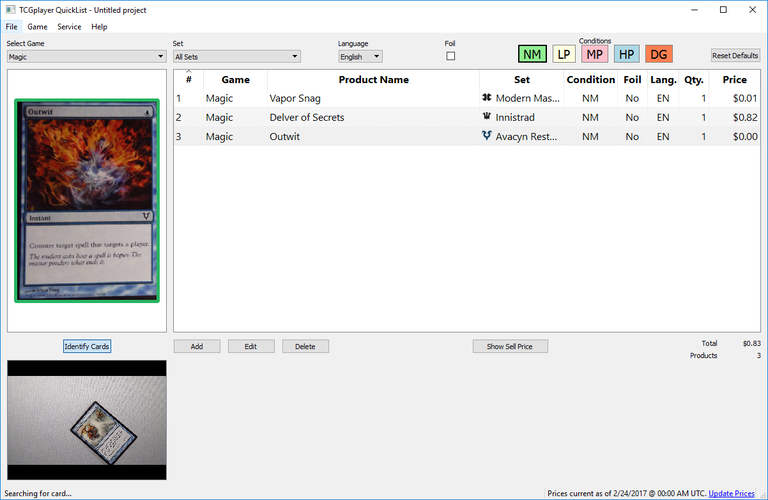This screenshot has height=500, width=768.
Task: Open the Select Game dropdown
Action: point(86,57)
